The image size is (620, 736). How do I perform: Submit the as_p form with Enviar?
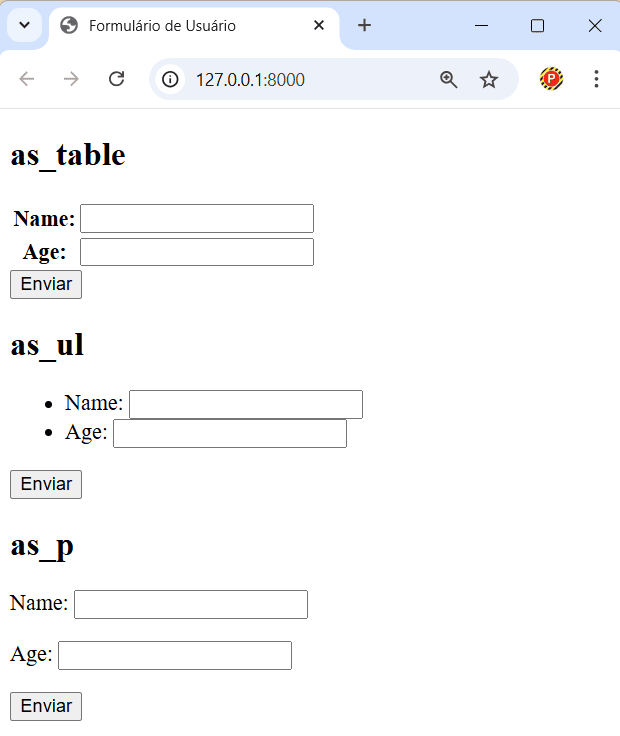coord(46,706)
